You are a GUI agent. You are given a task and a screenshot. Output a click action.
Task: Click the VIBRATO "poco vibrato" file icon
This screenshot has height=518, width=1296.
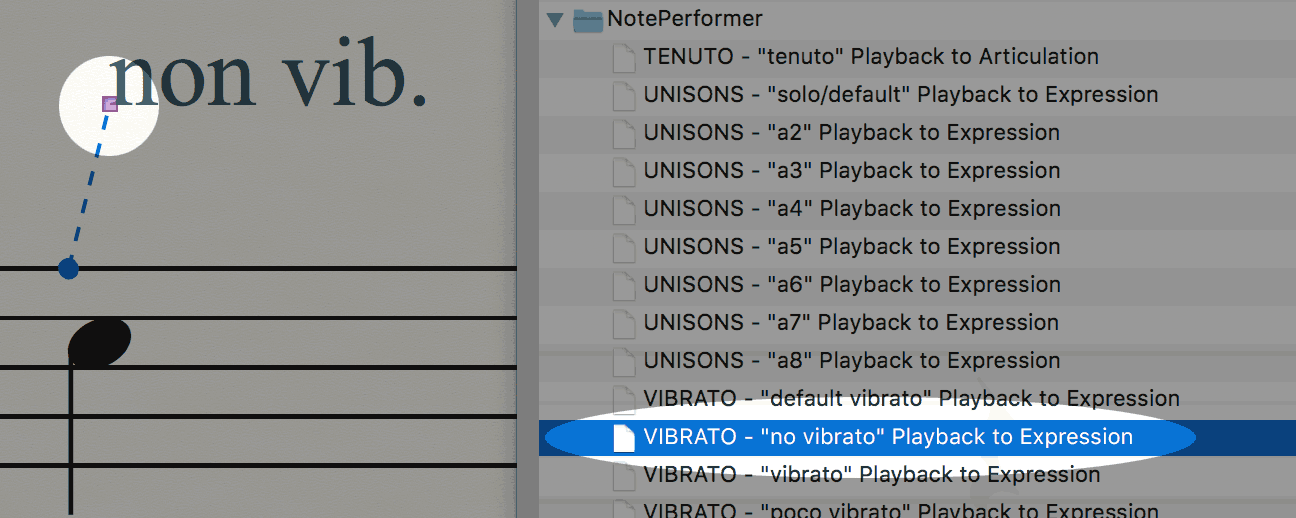tap(624, 508)
